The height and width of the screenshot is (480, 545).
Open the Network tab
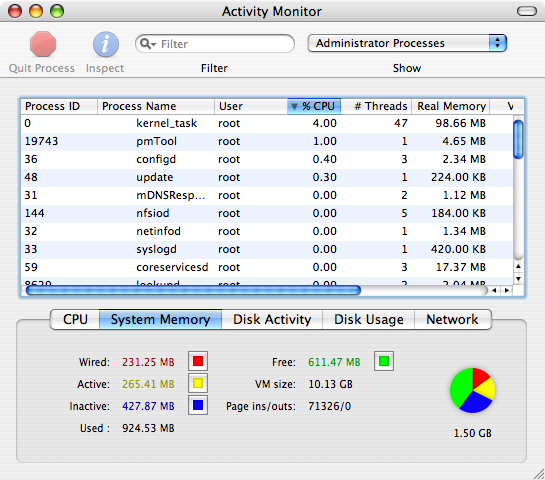point(453,319)
